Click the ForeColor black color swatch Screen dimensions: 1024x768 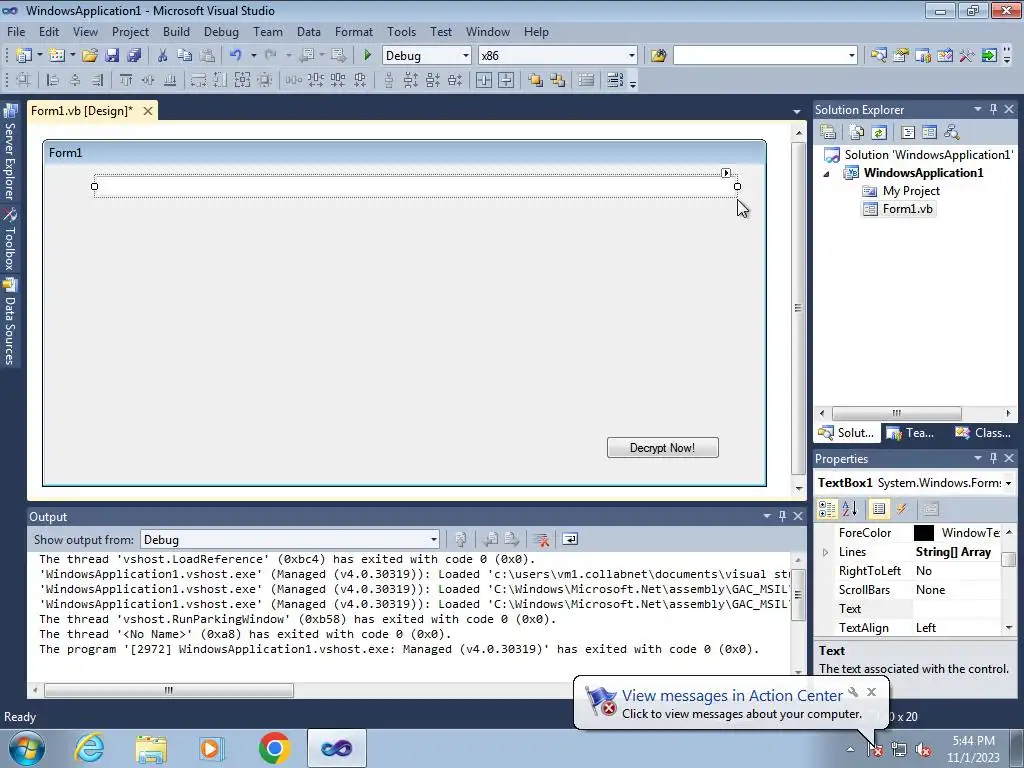[x=923, y=533]
